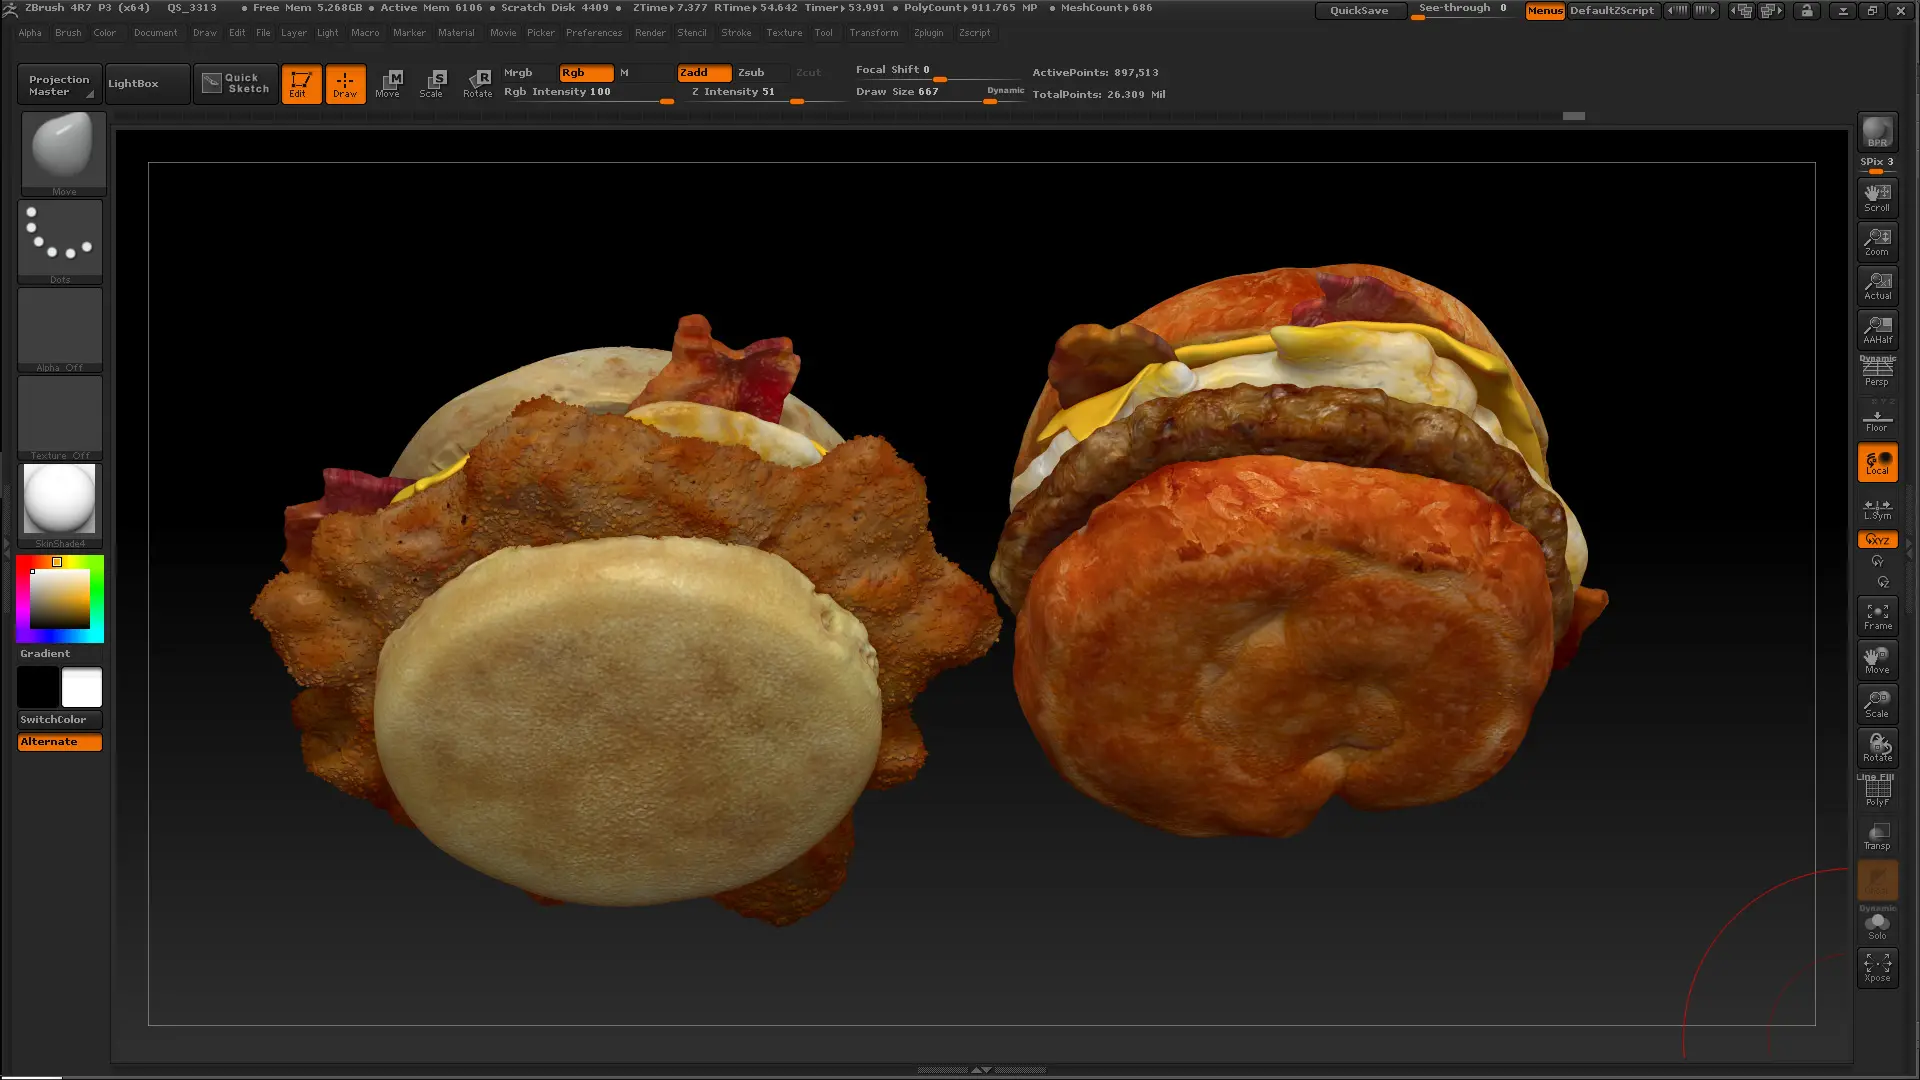
Task: Select the Rotate transform mode in top shelf
Action: pos(478,84)
